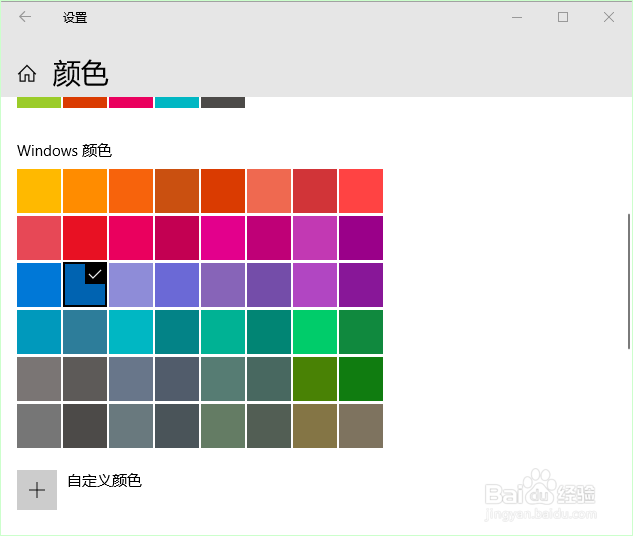Image resolution: width=633 pixels, height=536 pixels.
Task: Choose the cool blue swatch starting fourth row
Action: pos(39,332)
